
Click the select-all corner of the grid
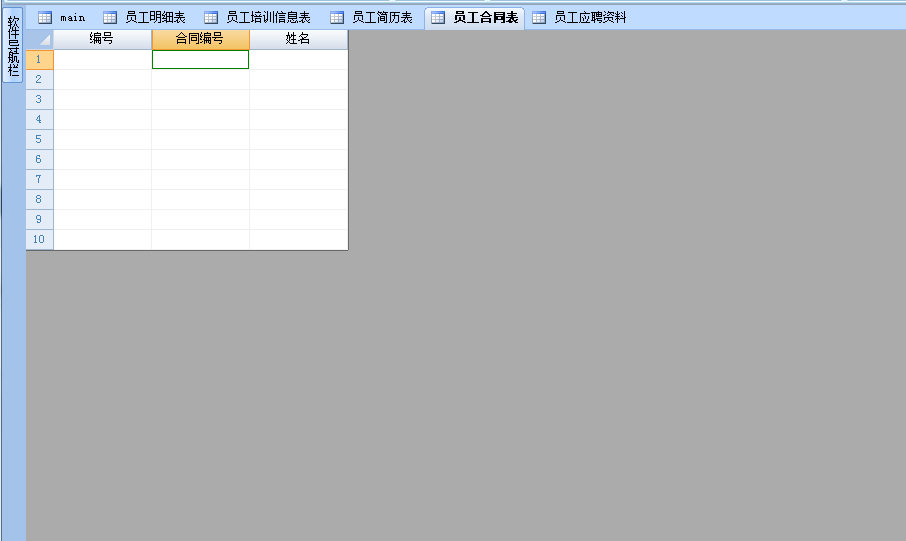point(40,39)
